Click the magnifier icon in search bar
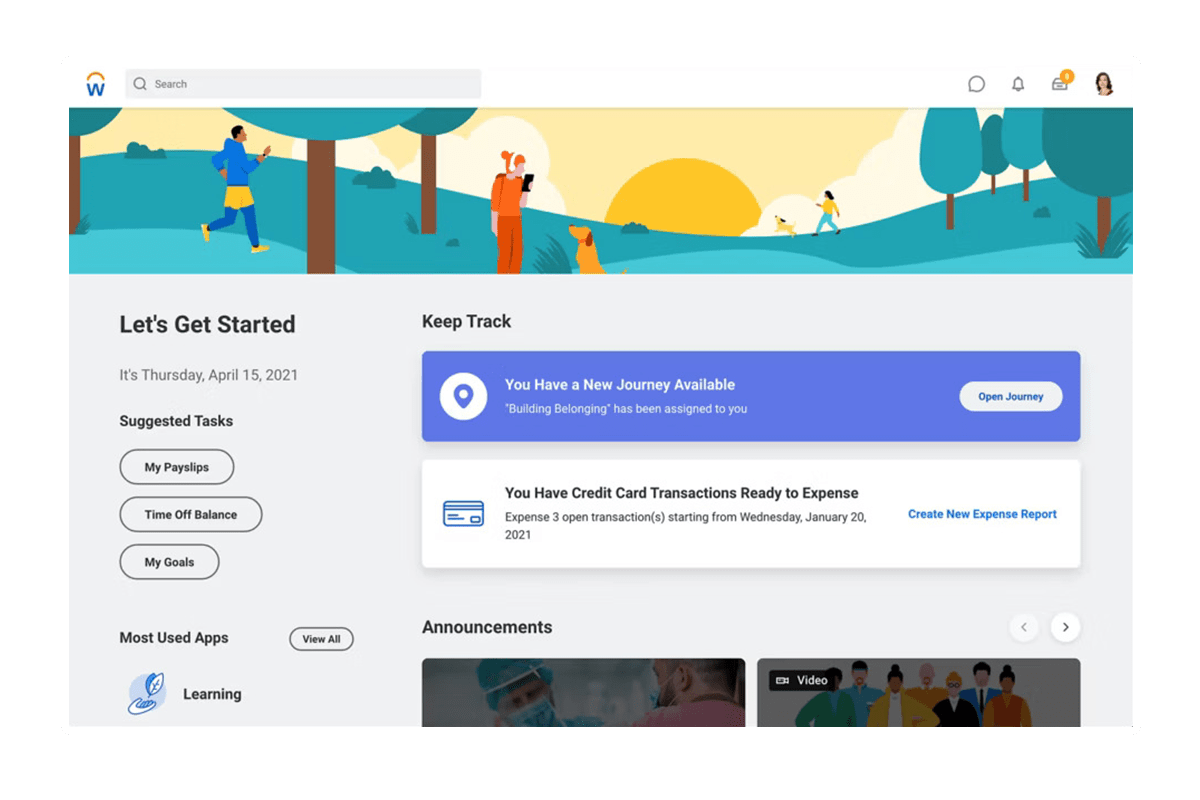The width and height of the screenshot is (1200, 800). pos(140,84)
